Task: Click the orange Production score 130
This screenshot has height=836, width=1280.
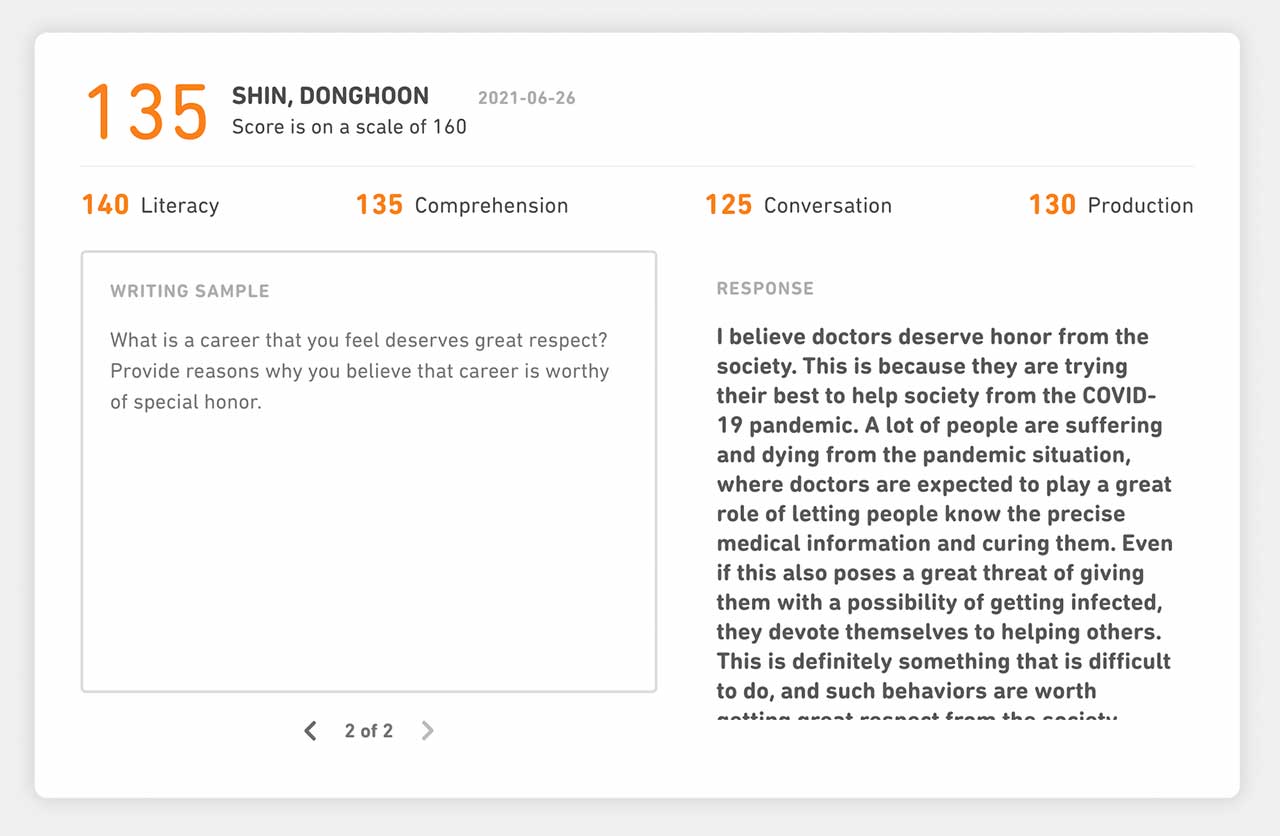Action: [1052, 205]
